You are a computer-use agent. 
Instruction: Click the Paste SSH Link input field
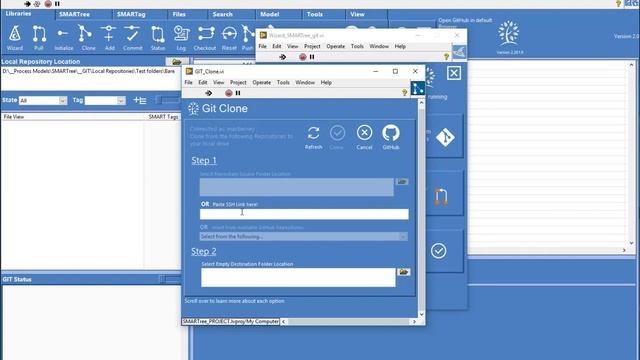[304, 214]
